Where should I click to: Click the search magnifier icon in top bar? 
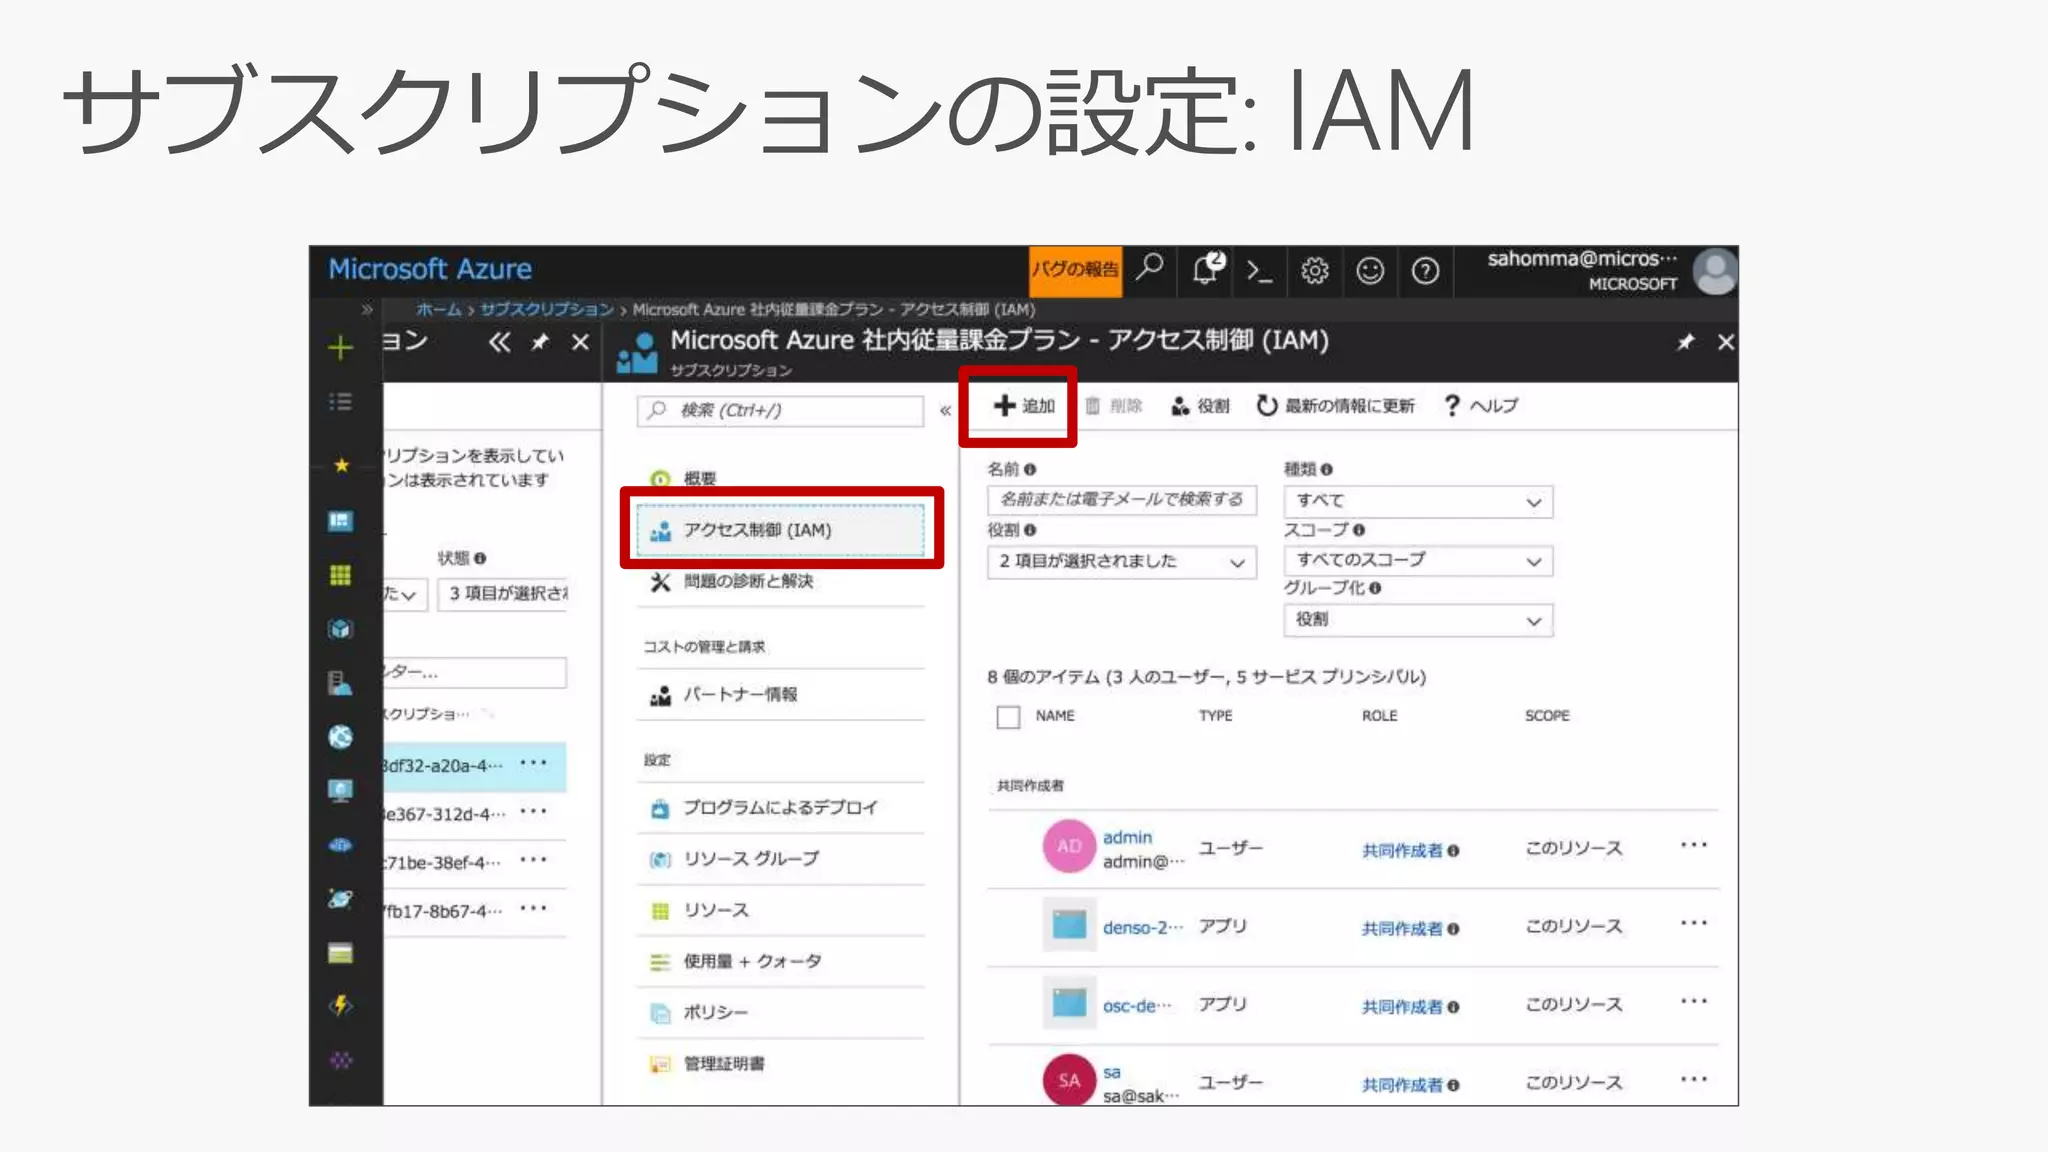(x=1151, y=267)
